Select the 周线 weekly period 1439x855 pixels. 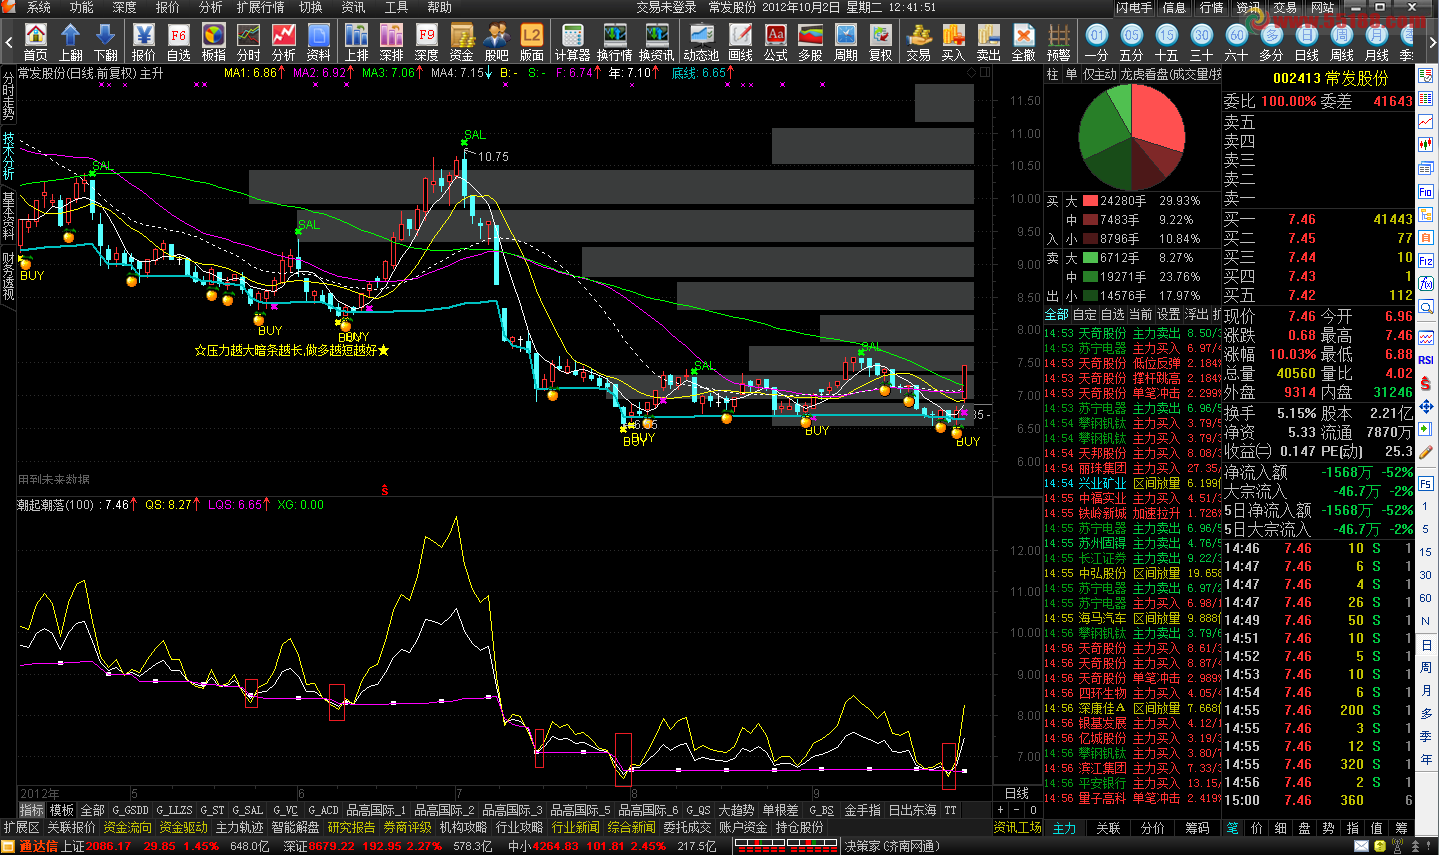click(x=1342, y=42)
